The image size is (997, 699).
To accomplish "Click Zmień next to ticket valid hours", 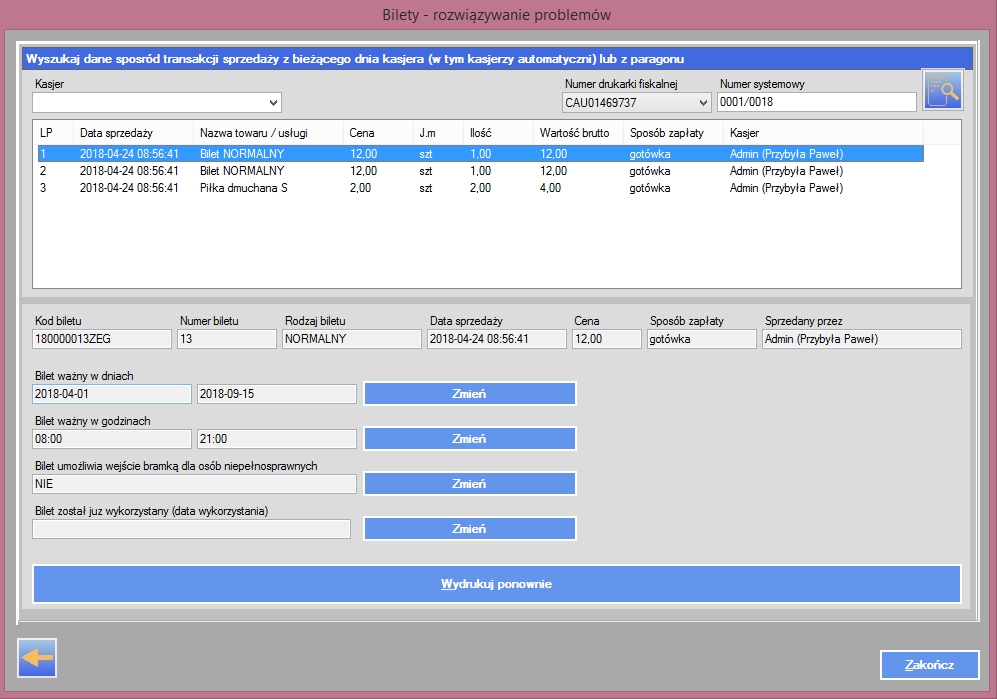I will (x=470, y=439).
